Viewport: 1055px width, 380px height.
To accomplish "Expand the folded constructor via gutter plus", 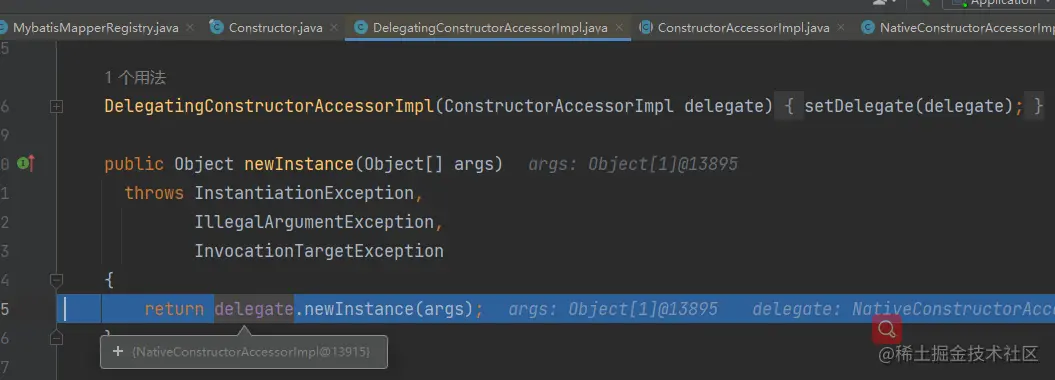I will 57,106.
